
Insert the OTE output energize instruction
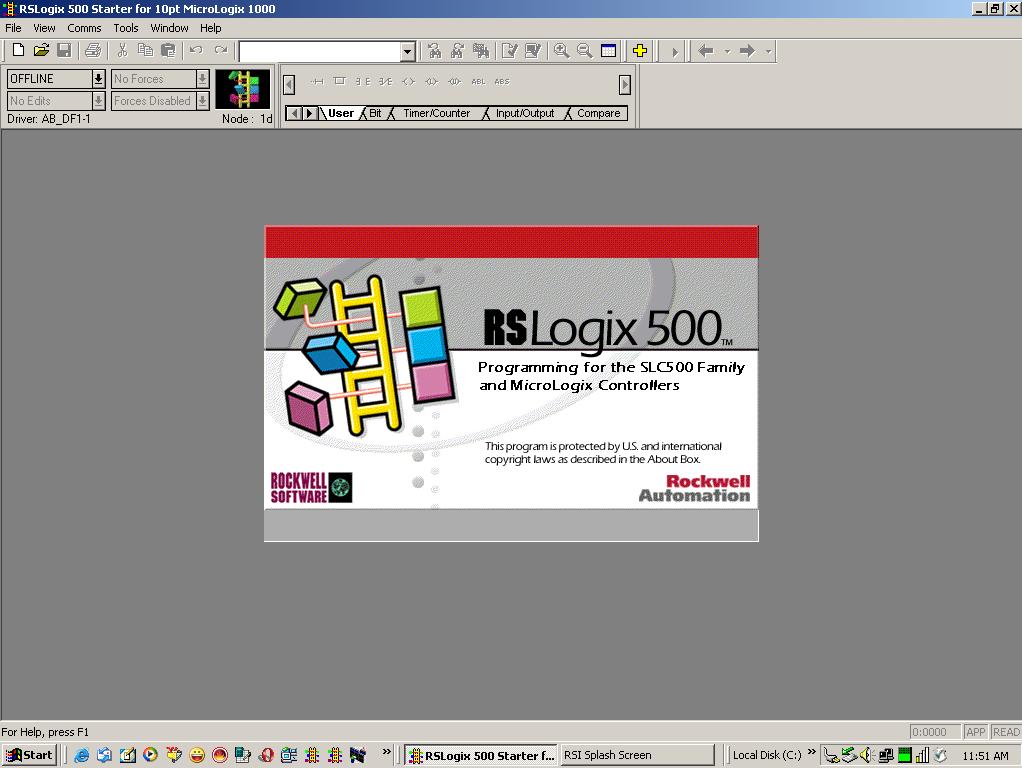pyautogui.click(x=409, y=81)
